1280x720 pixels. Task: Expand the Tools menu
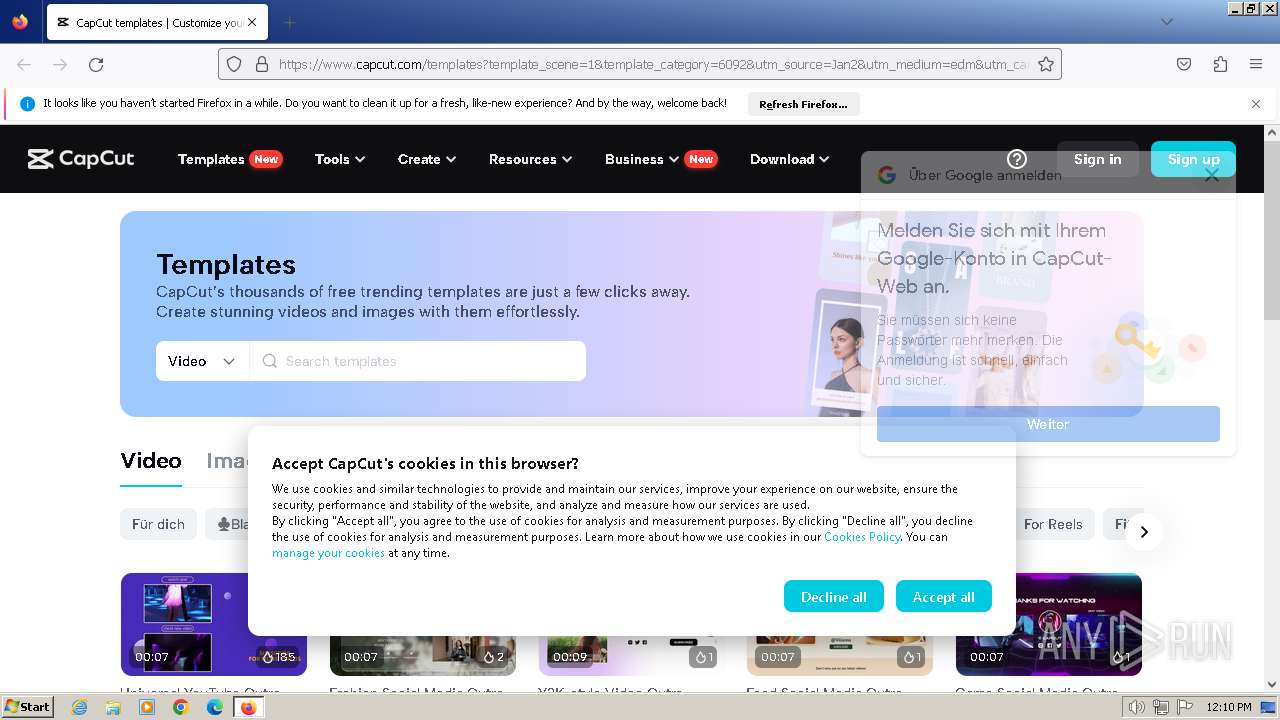[x=340, y=159]
